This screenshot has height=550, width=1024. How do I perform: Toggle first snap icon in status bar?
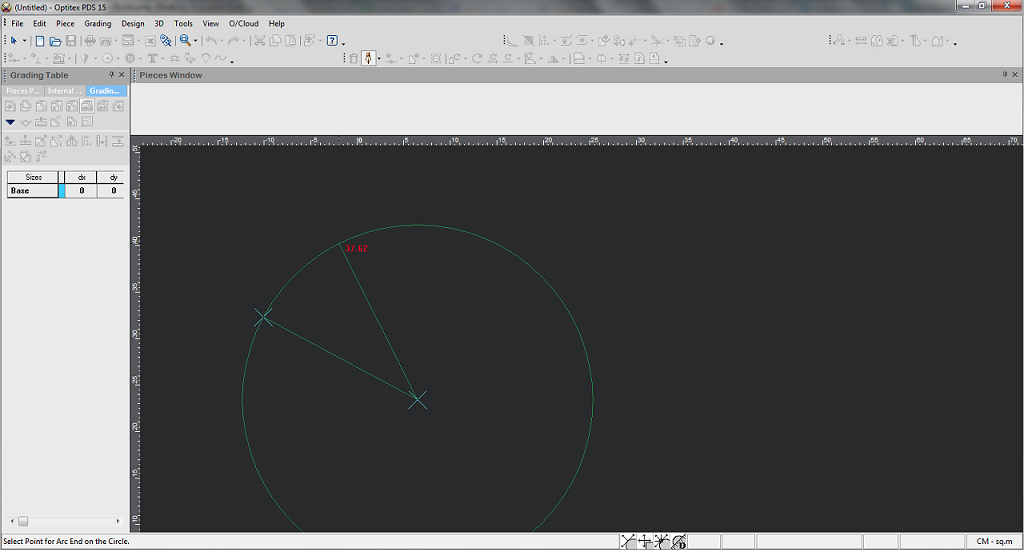(628, 541)
